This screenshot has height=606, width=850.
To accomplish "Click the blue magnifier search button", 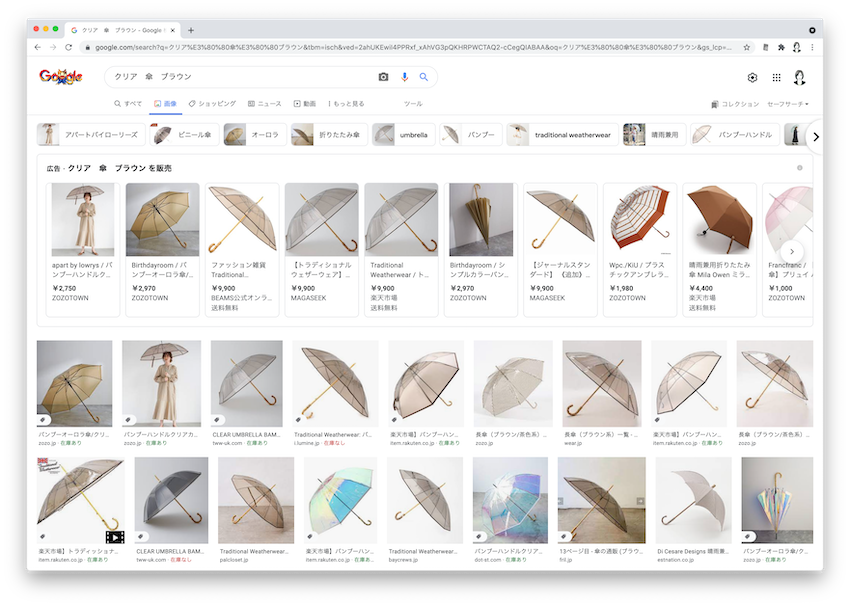I will click(x=424, y=77).
